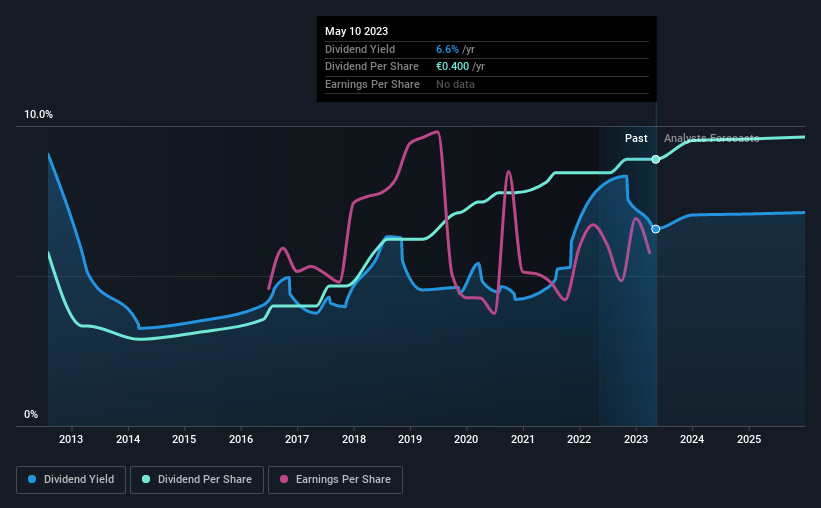Click the Dividend Yield data point marker

pyautogui.click(x=656, y=229)
